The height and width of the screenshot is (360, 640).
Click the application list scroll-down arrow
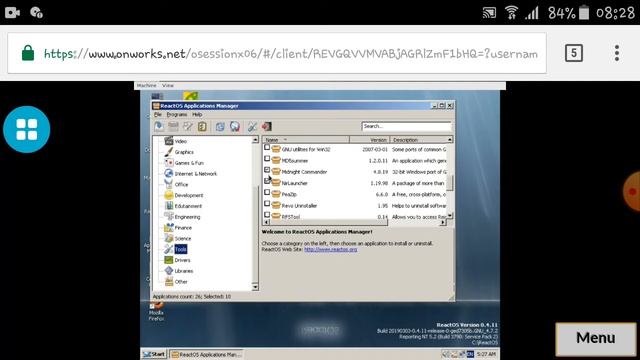pyautogui.click(x=450, y=215)
